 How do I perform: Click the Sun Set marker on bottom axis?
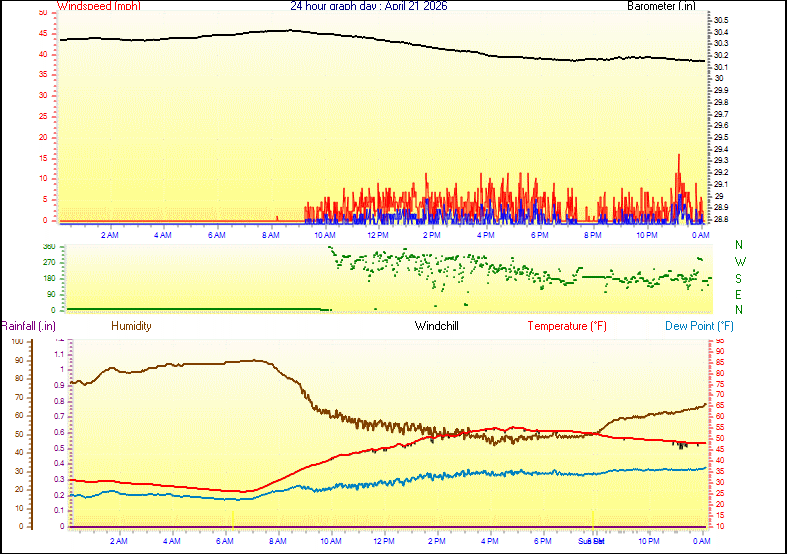591,541
